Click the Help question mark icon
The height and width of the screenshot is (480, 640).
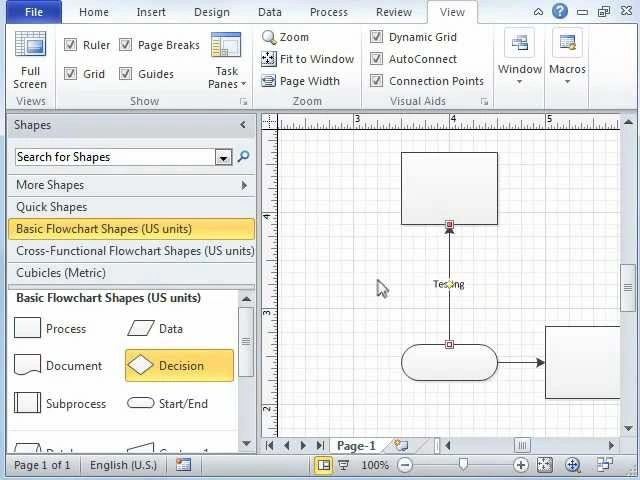pos(560,12)
